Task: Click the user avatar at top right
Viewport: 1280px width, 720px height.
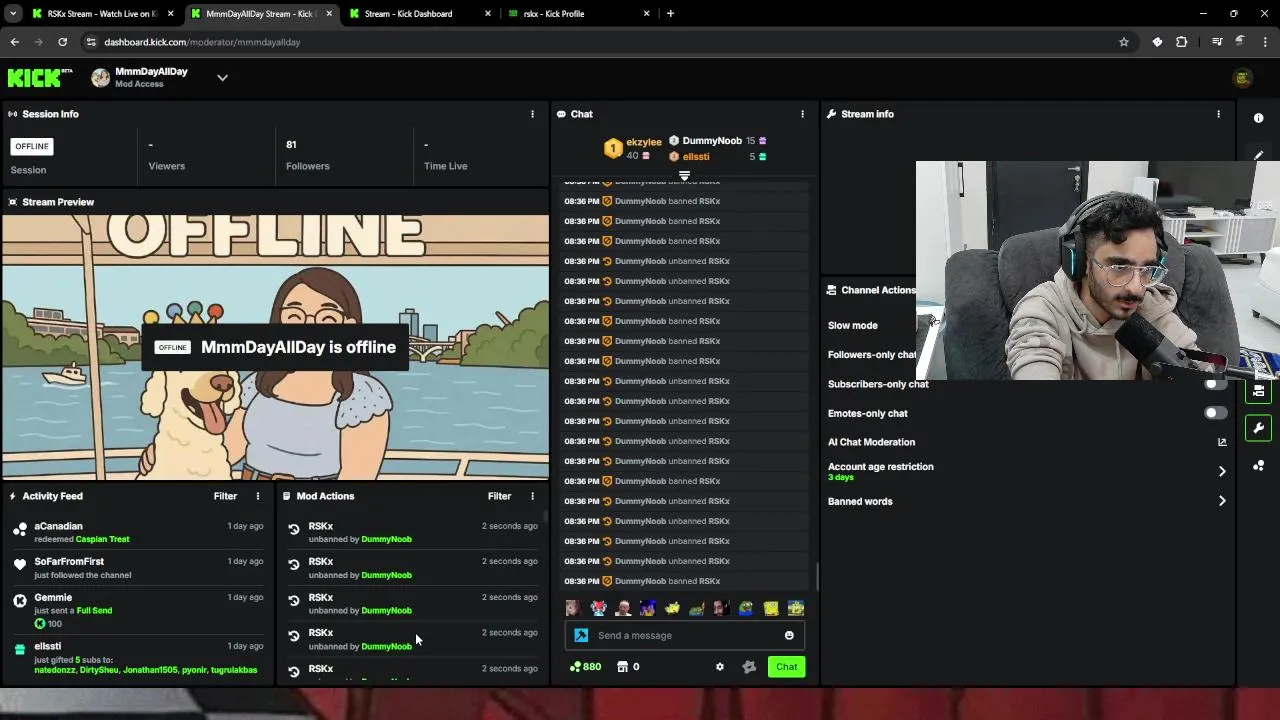Action: pyautogui.click(x=1243, y=78)
